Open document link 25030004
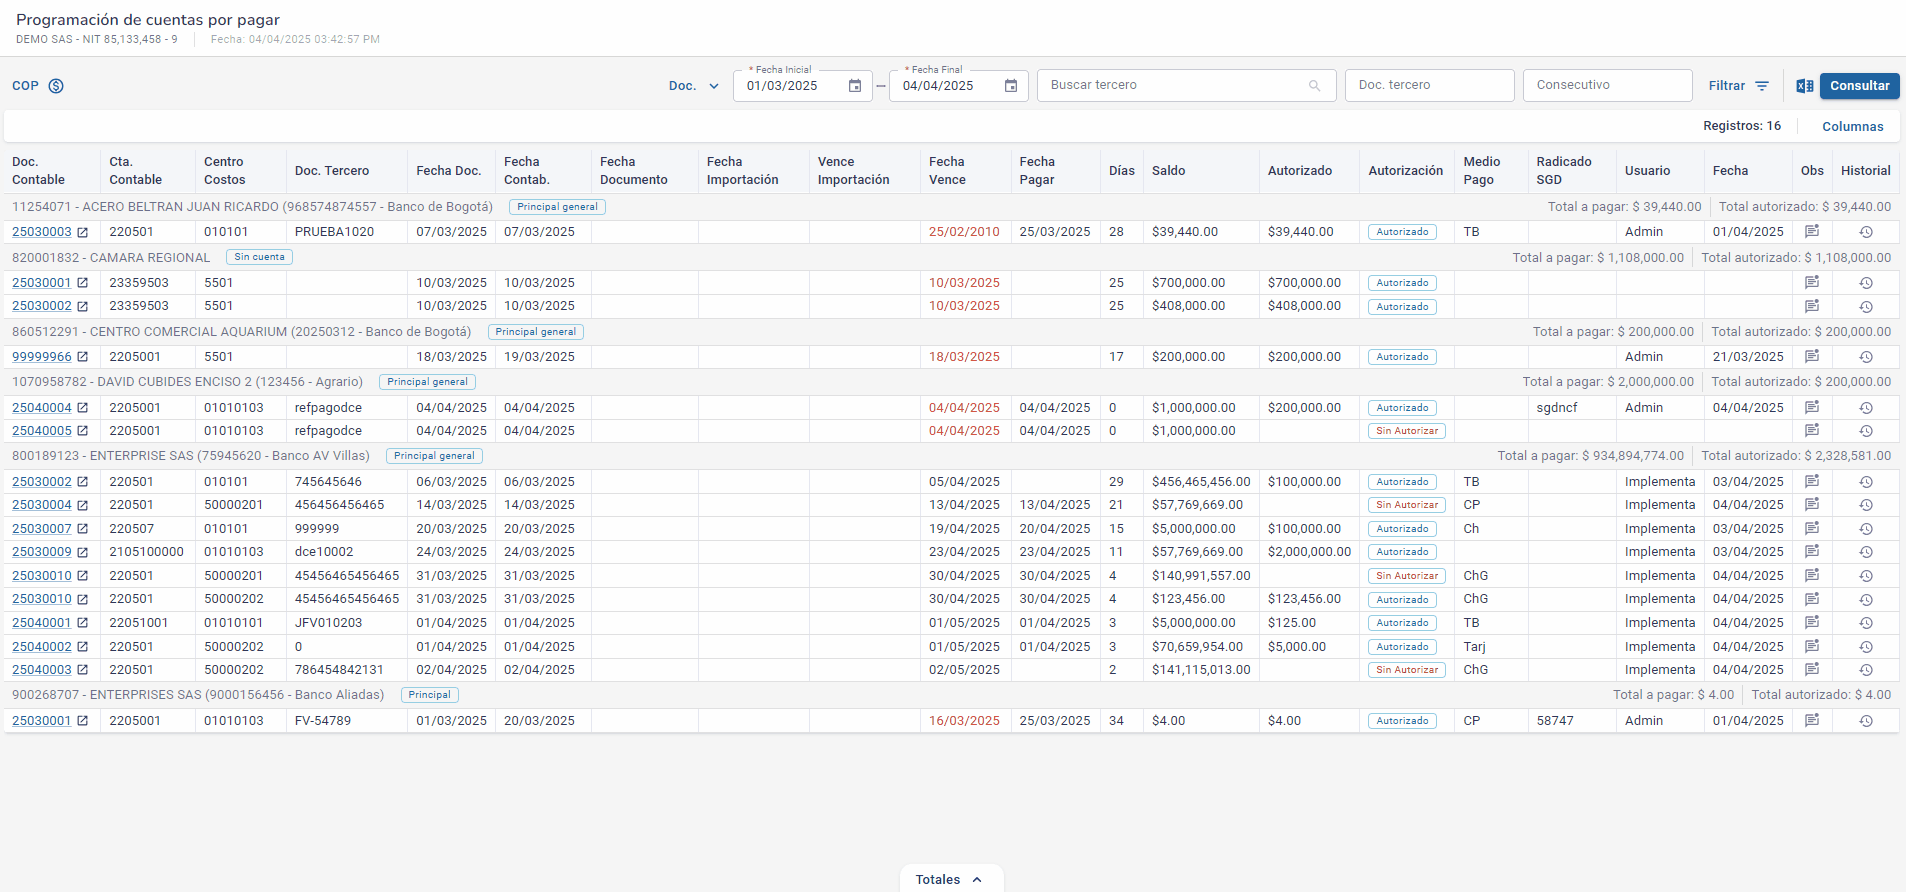Image resolution: width=1906 pixels, height=892 pixels. click(42, 505)
